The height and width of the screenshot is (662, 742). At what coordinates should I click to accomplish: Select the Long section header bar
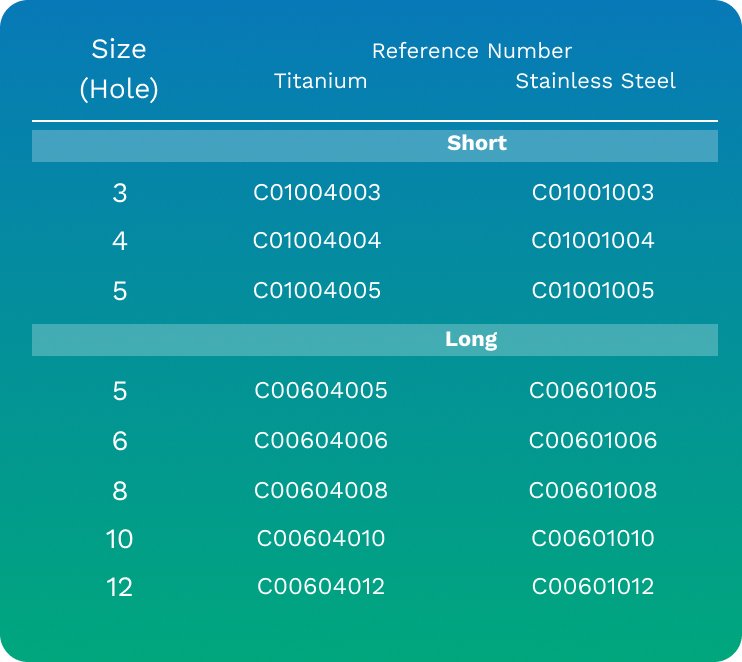375,340
